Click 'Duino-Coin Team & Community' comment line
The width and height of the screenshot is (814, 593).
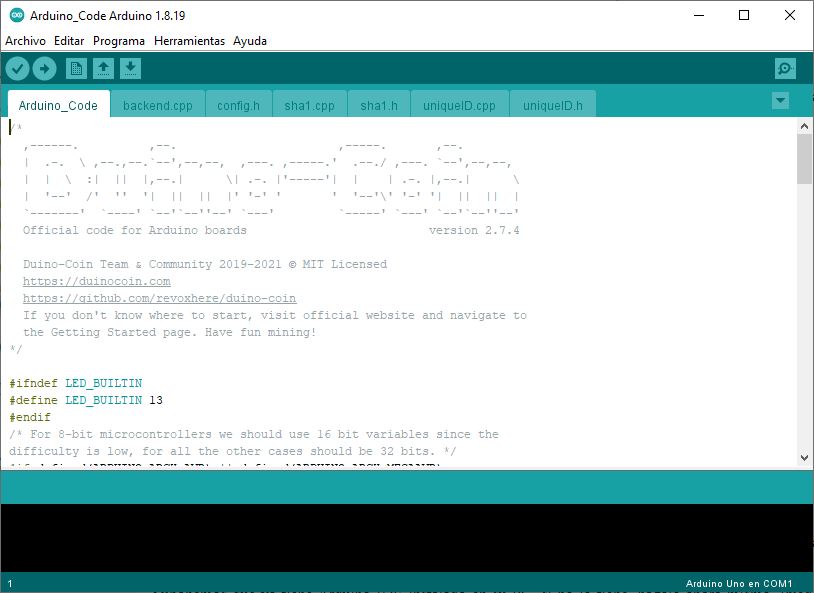[x=205, y=264]
